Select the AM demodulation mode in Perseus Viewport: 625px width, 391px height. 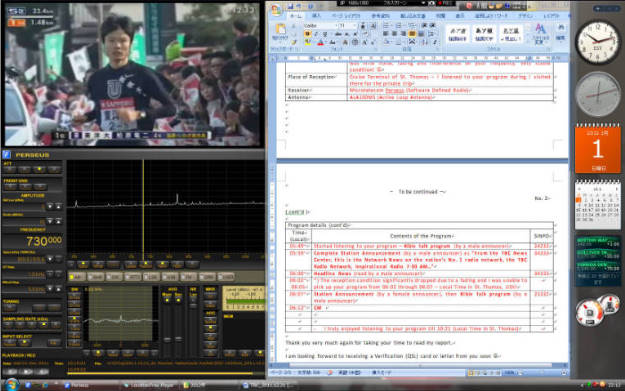77,276
